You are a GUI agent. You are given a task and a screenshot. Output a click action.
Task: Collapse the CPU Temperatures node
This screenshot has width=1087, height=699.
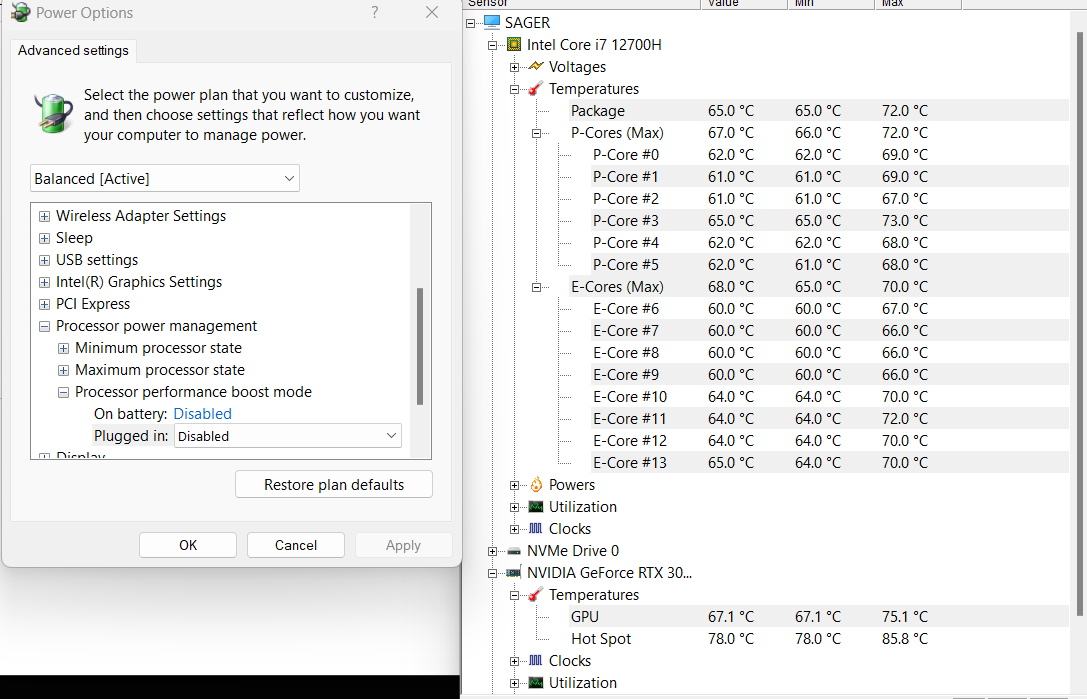point(514,89)
